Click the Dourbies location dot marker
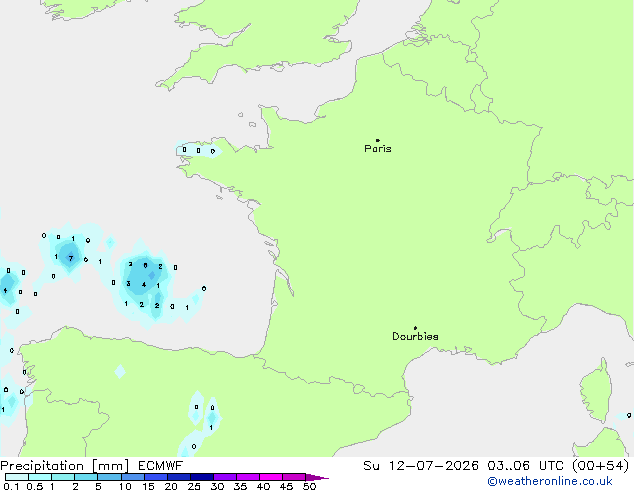Screen dimensions: 634x490 pos(415,328)
